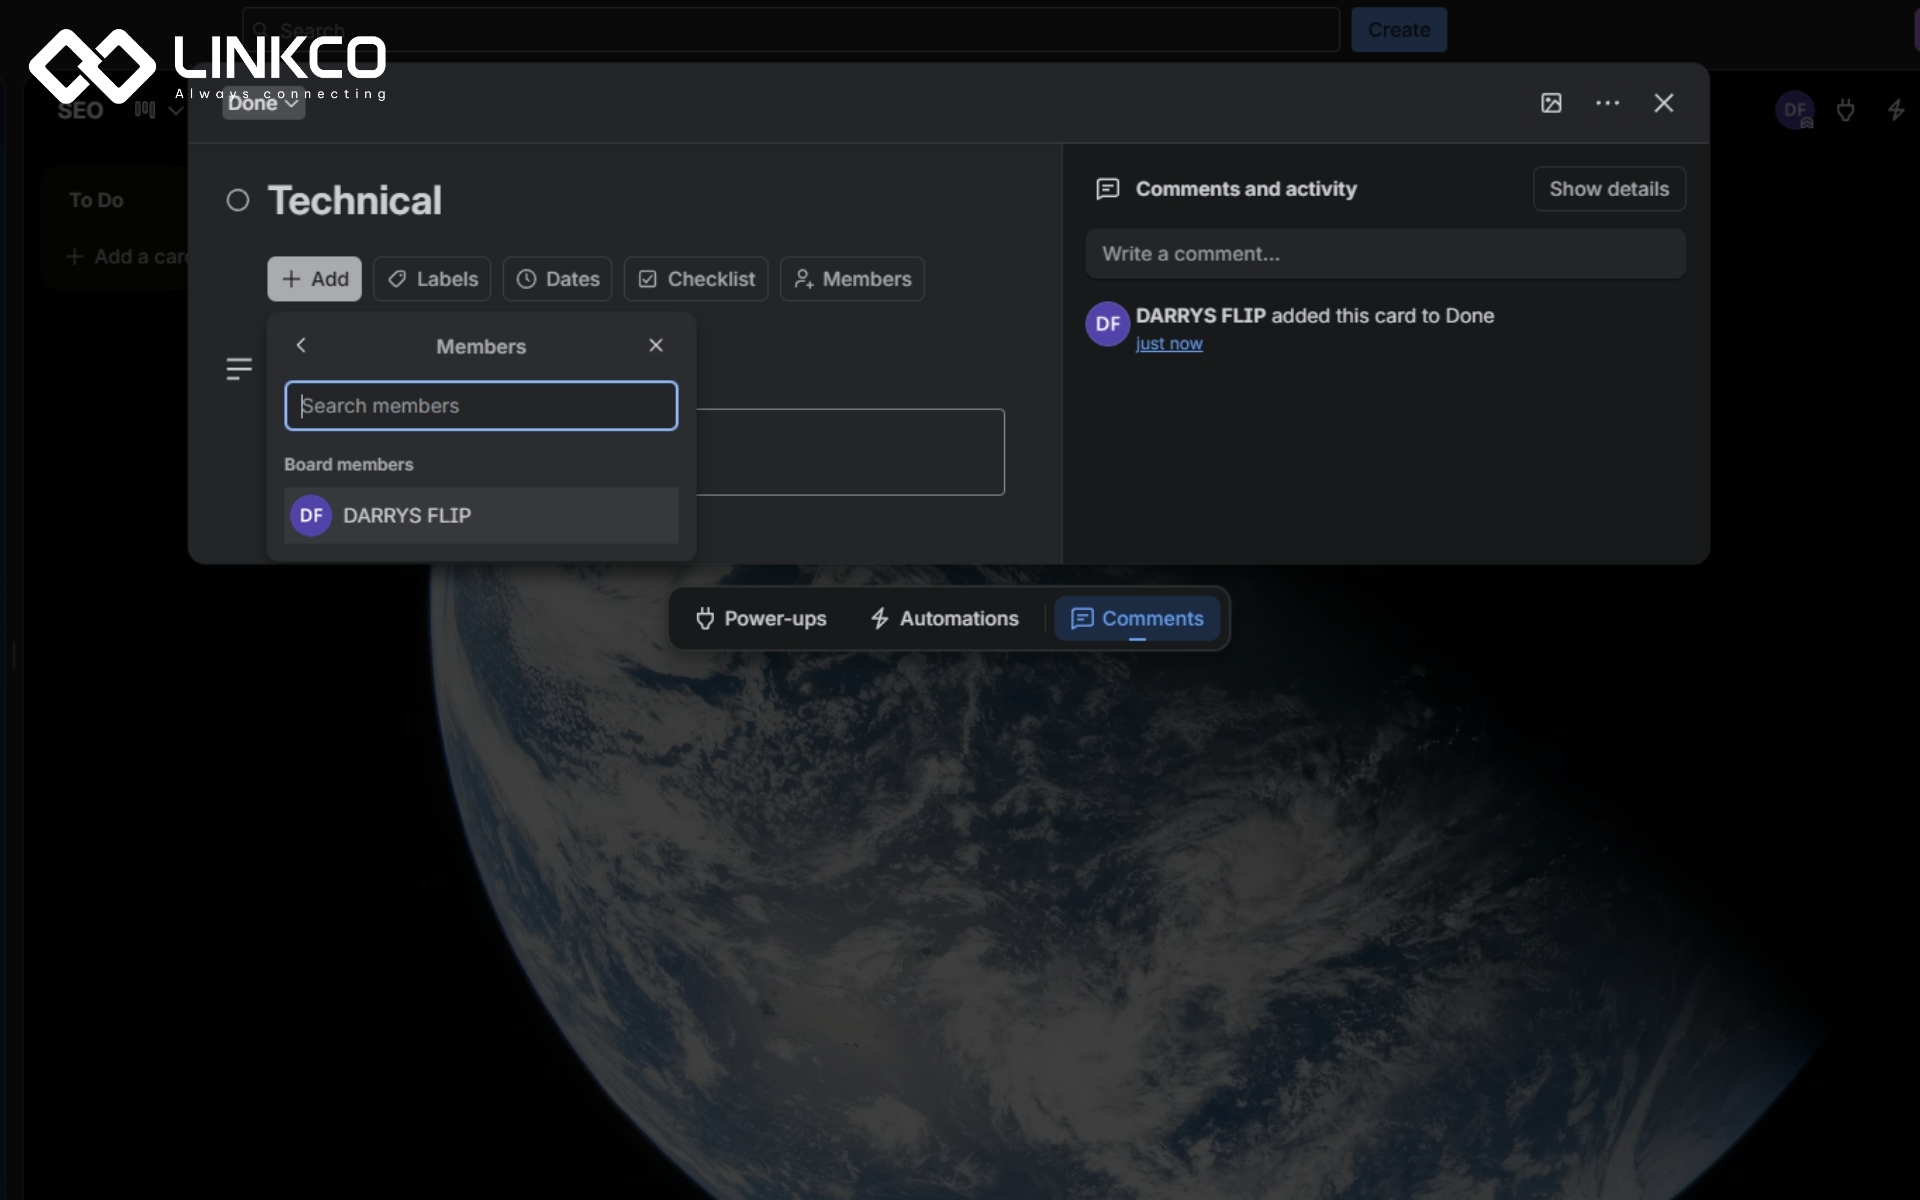Click the DF board member avatar in header
Viewport: 1920px width, 1200px height.
pos(1795,110)
